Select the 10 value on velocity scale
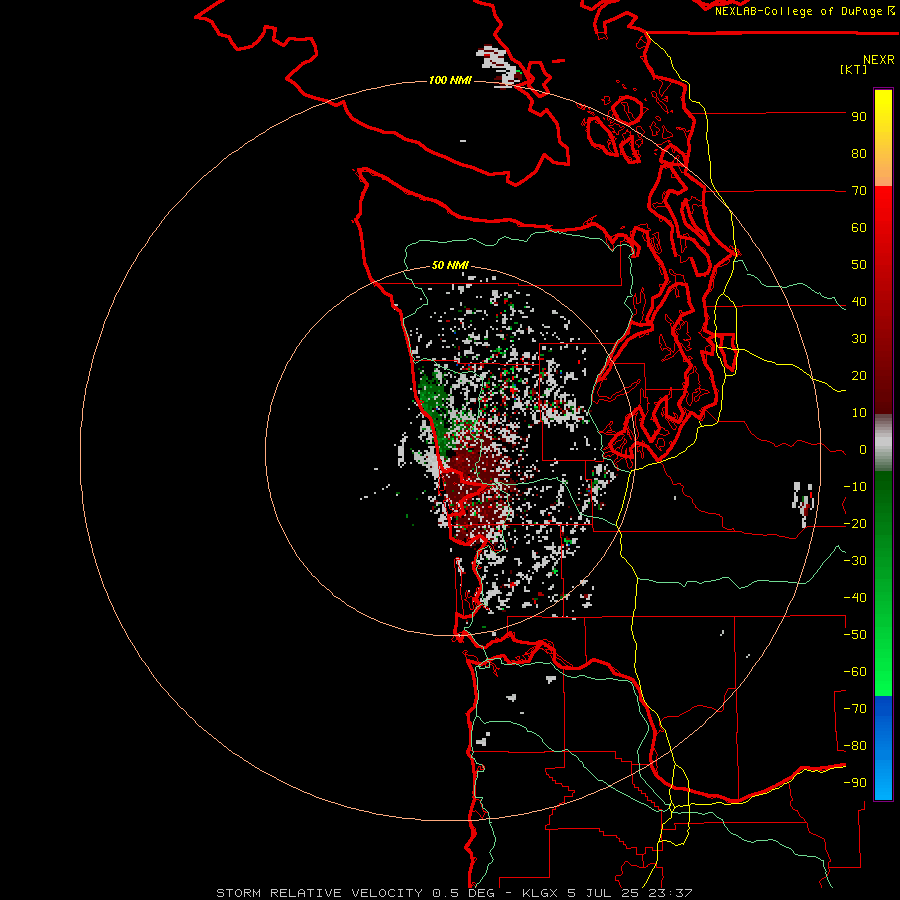Image resolution: width=900 pixels, height=900 pixels. pos(859,413)
